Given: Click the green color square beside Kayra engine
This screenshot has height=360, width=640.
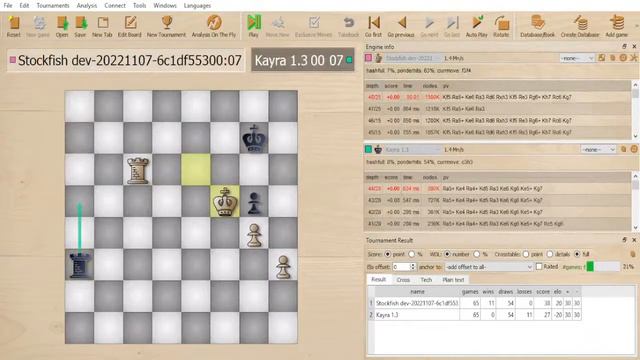Looking at the screenshot, I should click(368, 149).
